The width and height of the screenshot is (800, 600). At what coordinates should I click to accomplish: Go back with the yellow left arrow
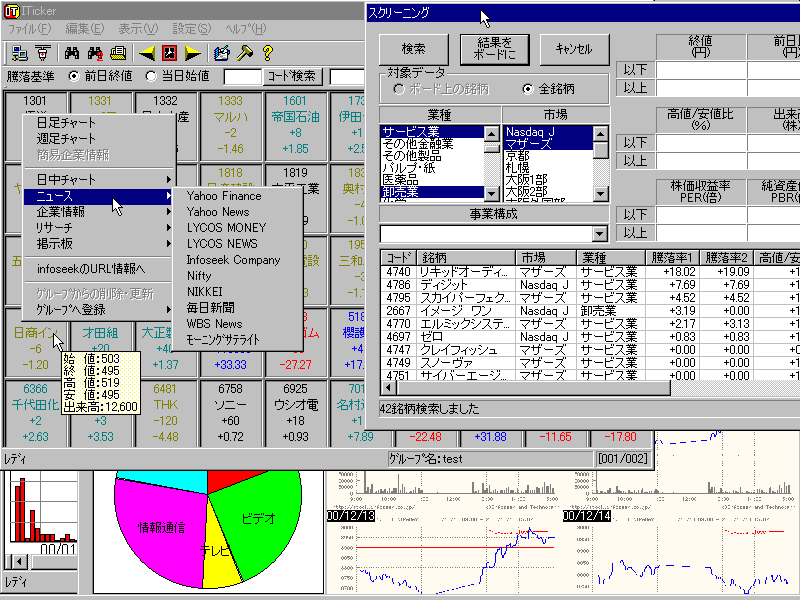(147, 53)
